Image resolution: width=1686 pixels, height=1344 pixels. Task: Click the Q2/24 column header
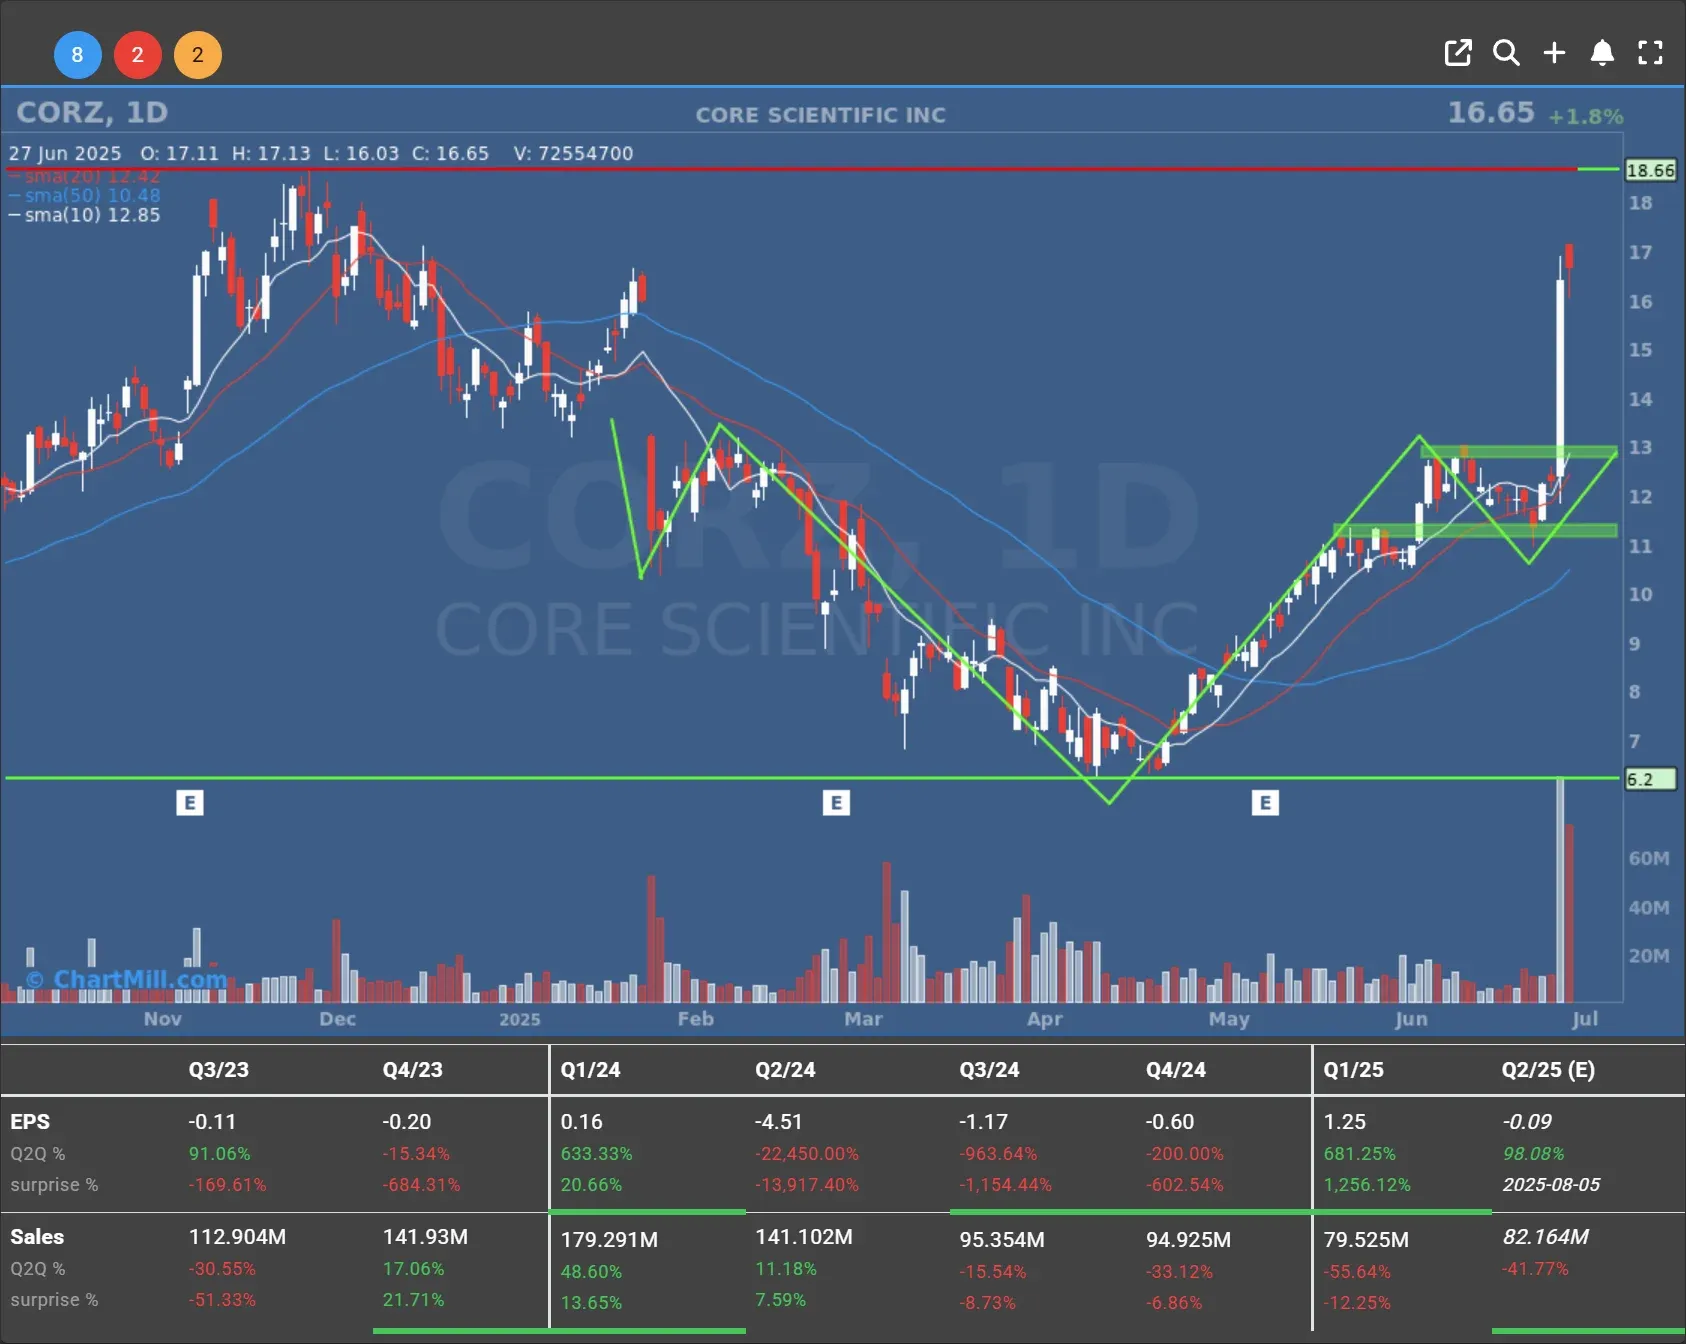[x=785, y=1069]
